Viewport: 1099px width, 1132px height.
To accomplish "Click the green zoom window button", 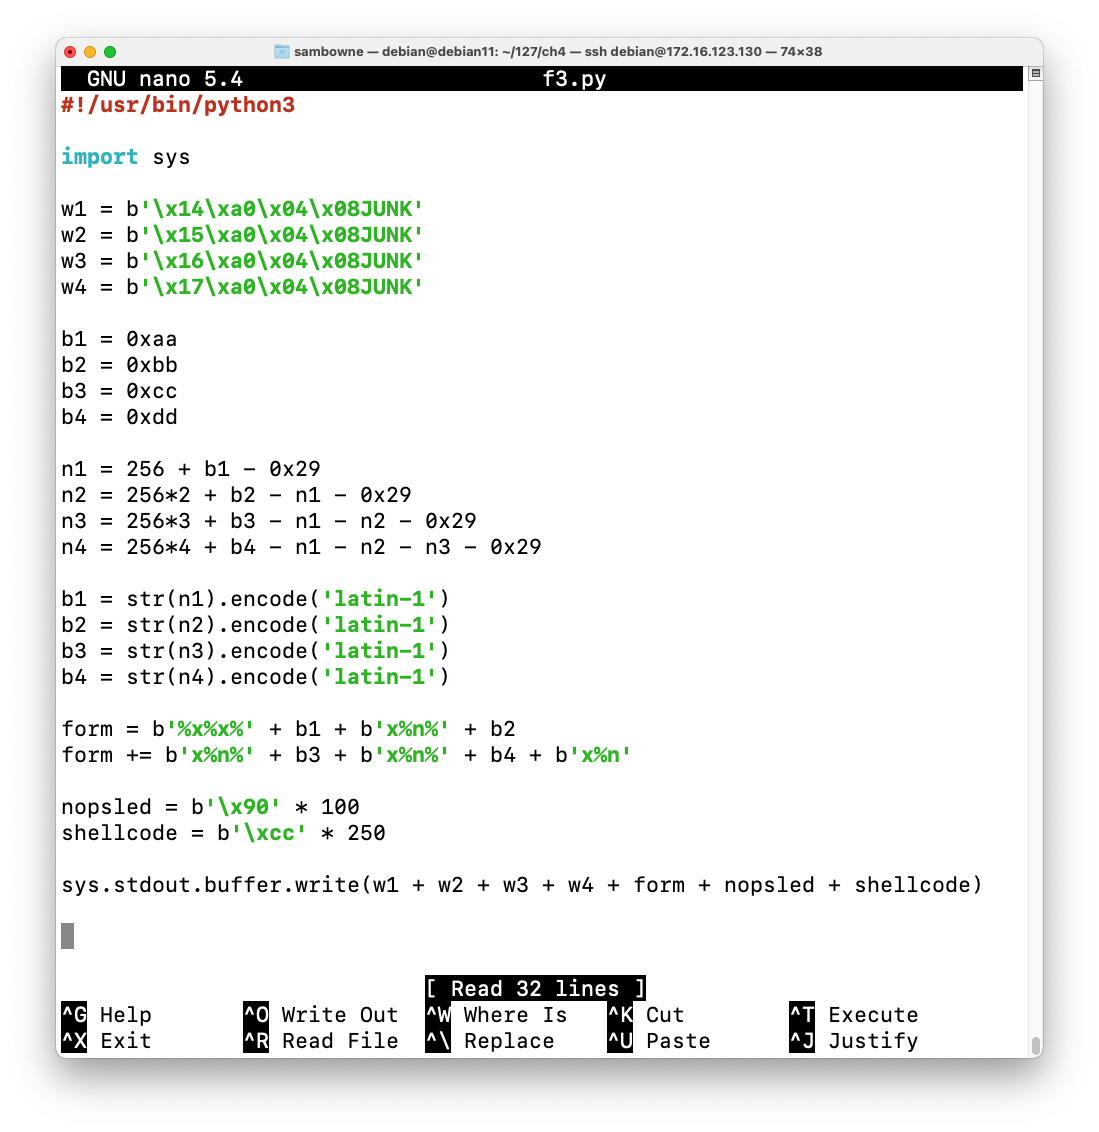I will [110, 51].
